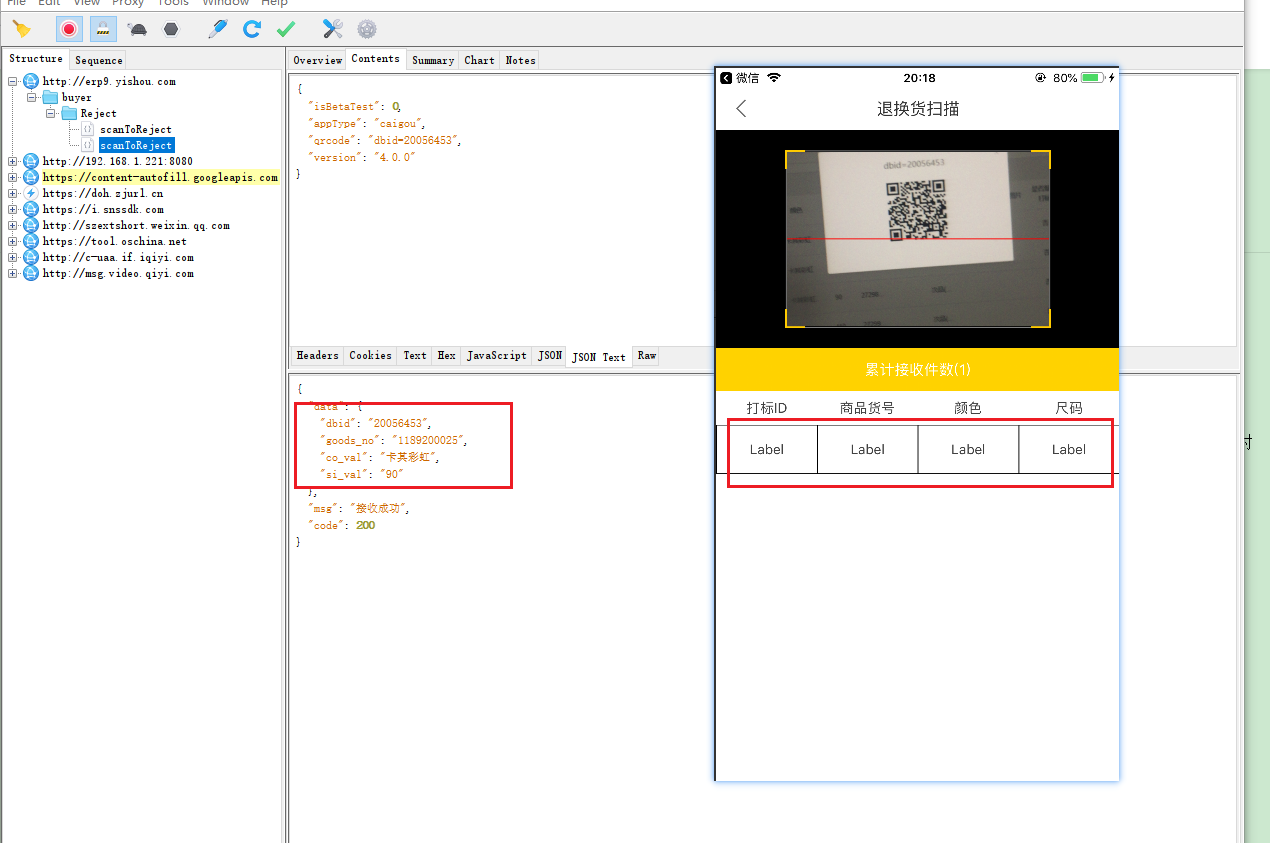This screenshot has height=843, width=1270.
Task: Collapse the Reject folder node
Action: click(x=50, y=114)
